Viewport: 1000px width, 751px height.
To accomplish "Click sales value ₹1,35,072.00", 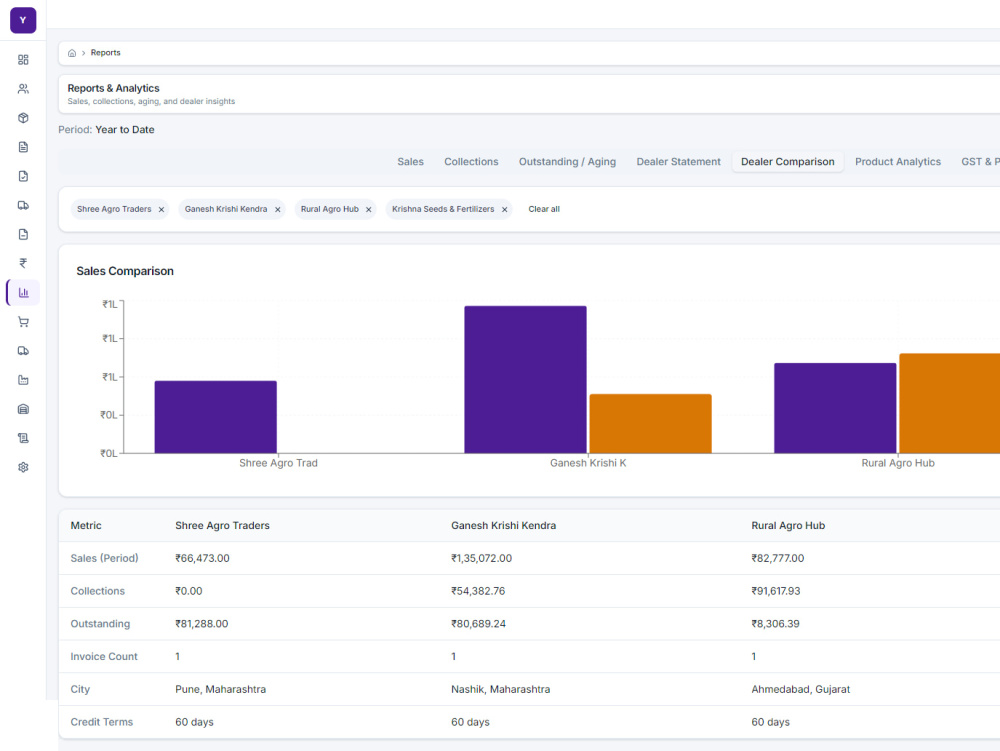I will click(481, 558).
